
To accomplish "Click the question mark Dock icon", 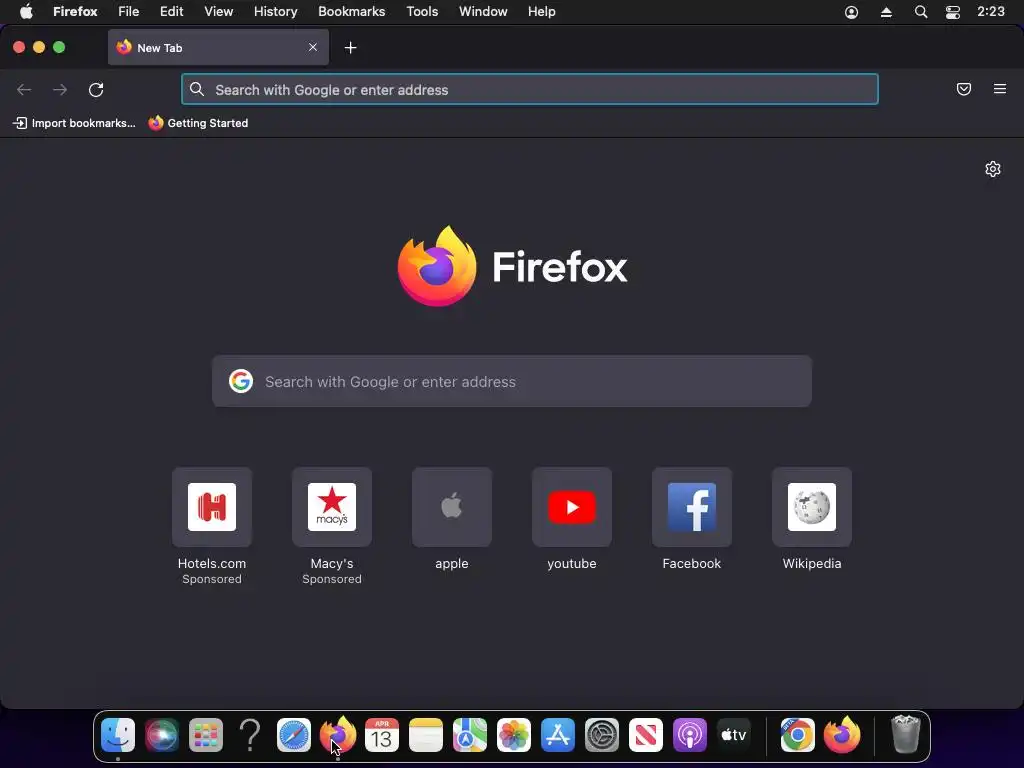I will 249,735.
